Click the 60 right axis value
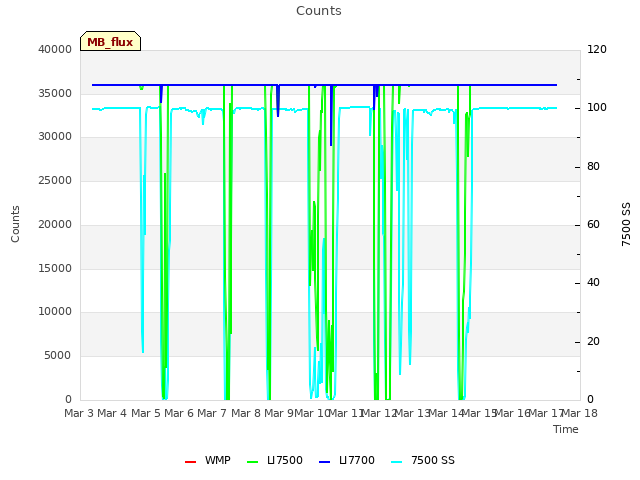The image size is (640, 480). [x=593, y=224]
